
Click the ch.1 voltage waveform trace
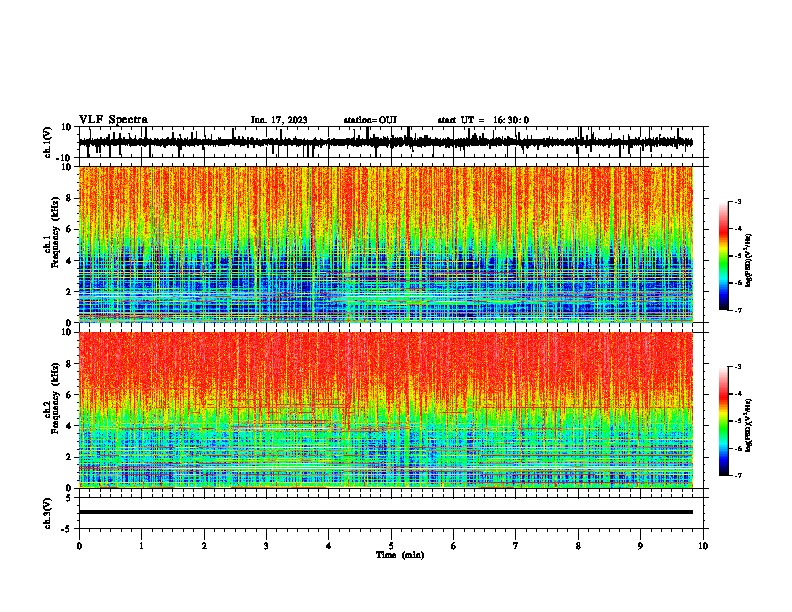[x=385, y=142]
